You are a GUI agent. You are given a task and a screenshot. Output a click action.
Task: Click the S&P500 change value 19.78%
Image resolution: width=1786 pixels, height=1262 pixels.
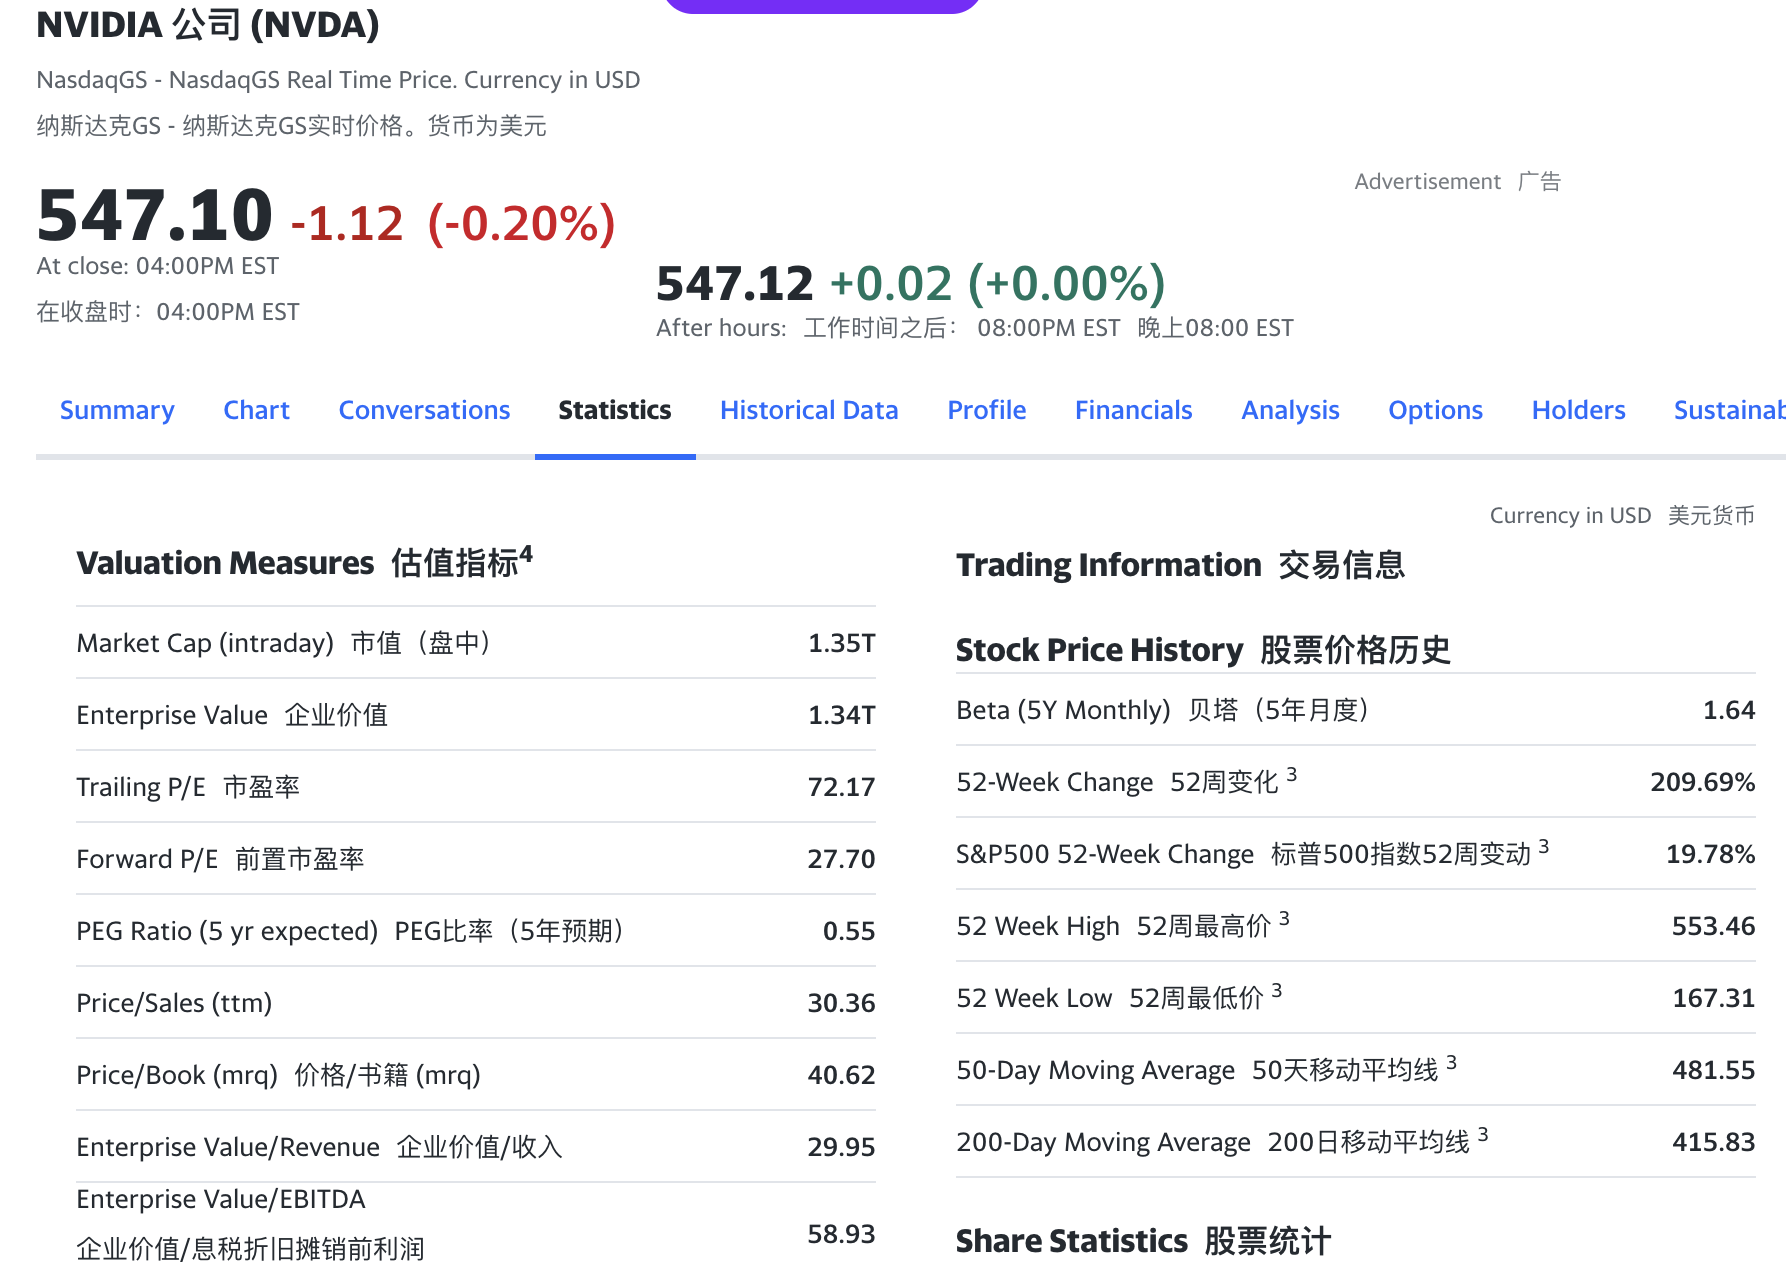(x=1710, y=854)
